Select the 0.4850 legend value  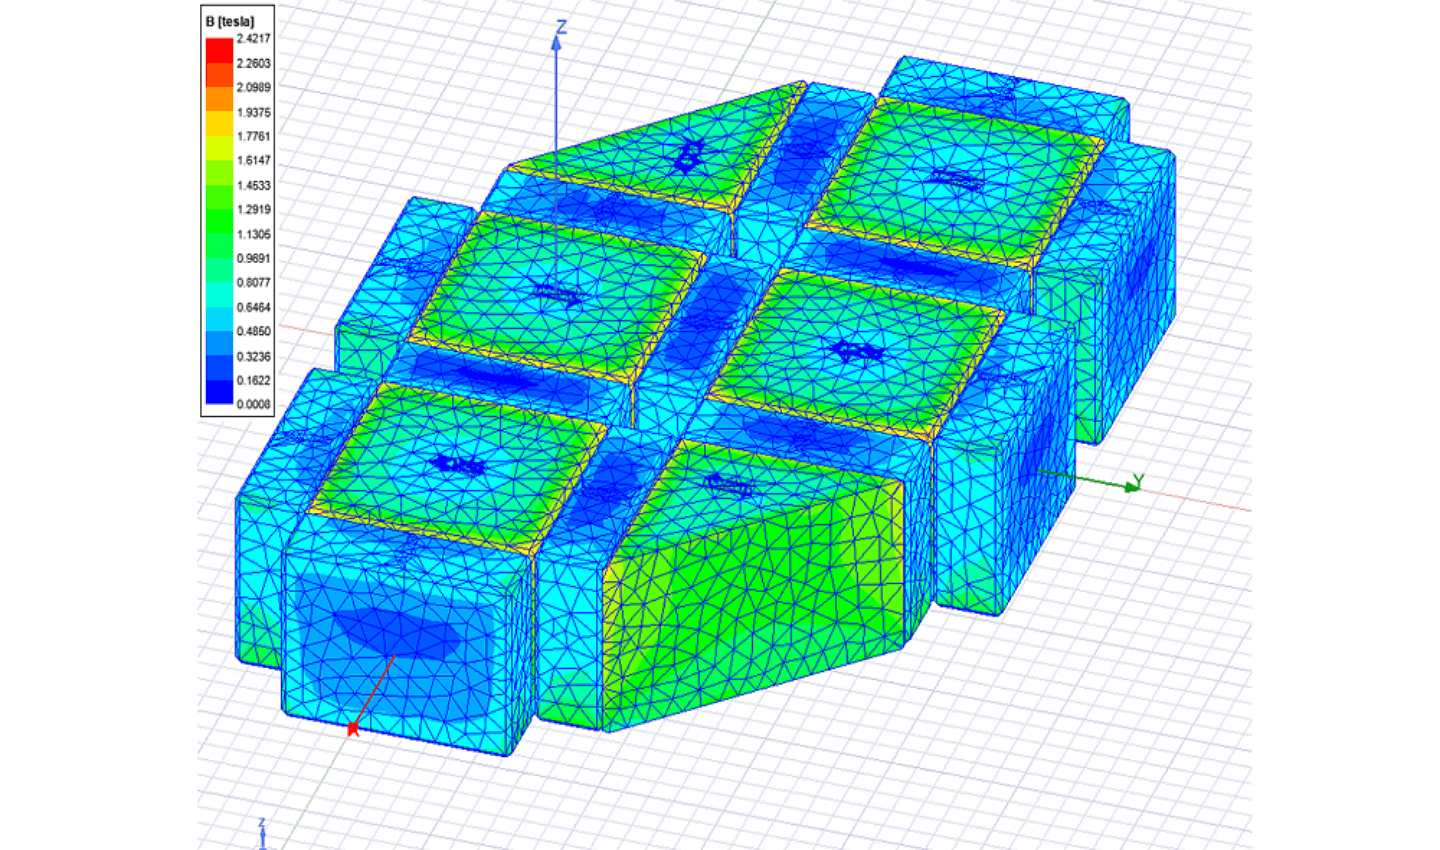(253, 331)
